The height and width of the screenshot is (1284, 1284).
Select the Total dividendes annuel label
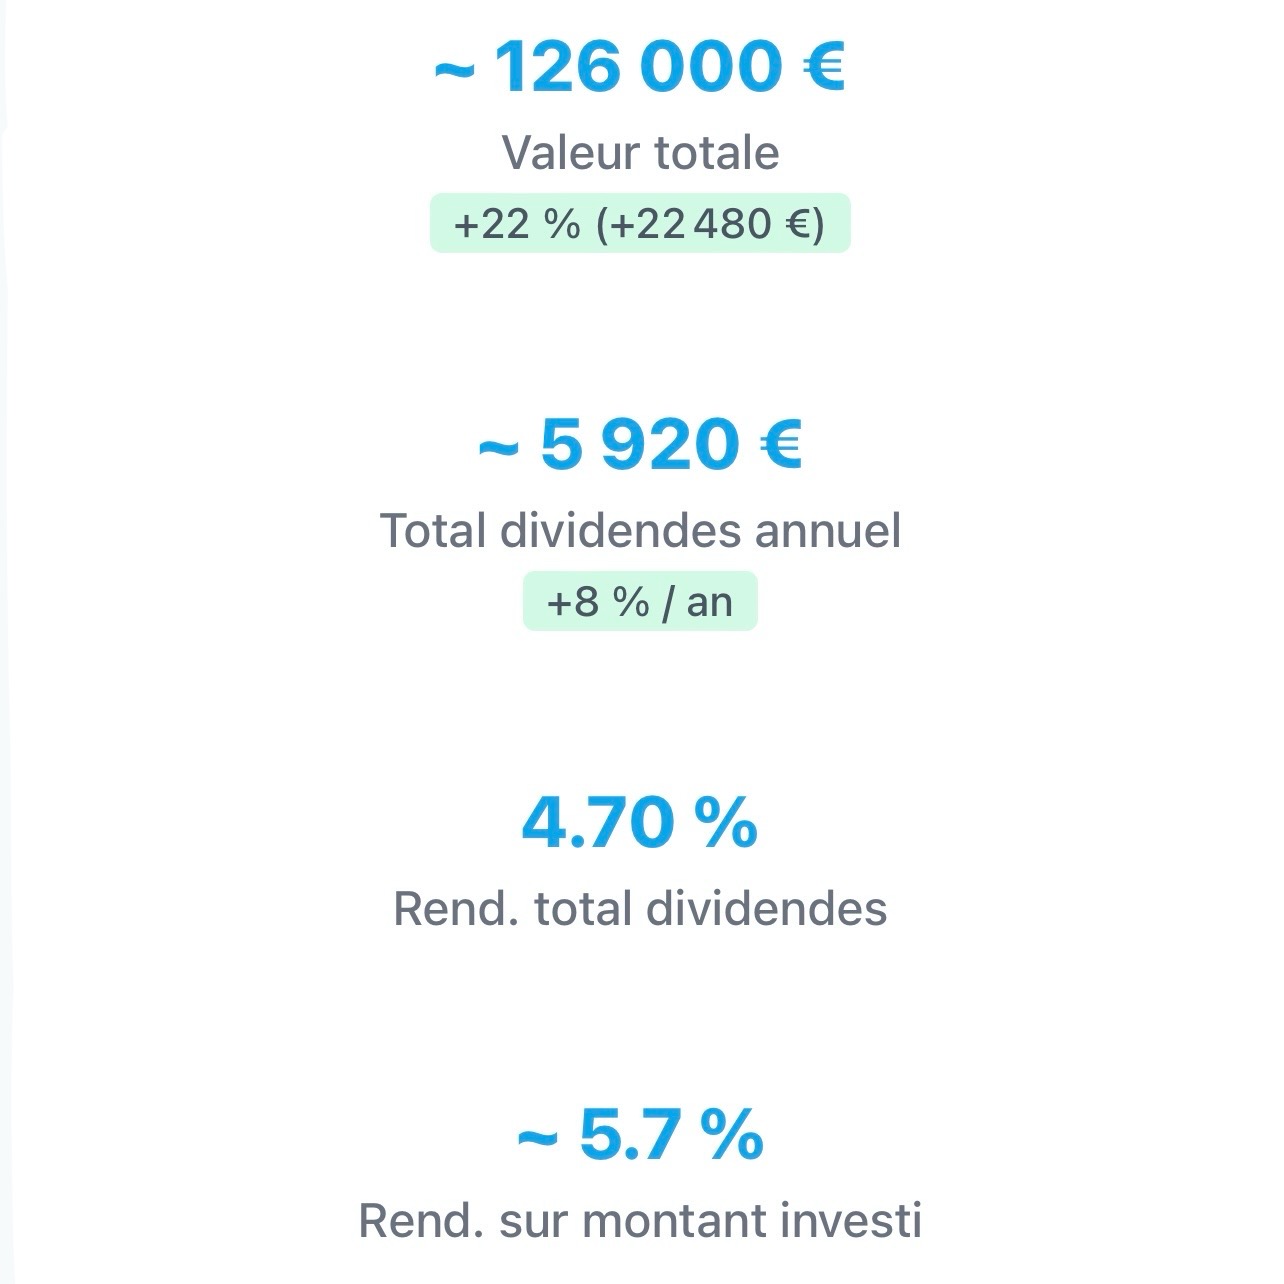[x=640, y=530]
